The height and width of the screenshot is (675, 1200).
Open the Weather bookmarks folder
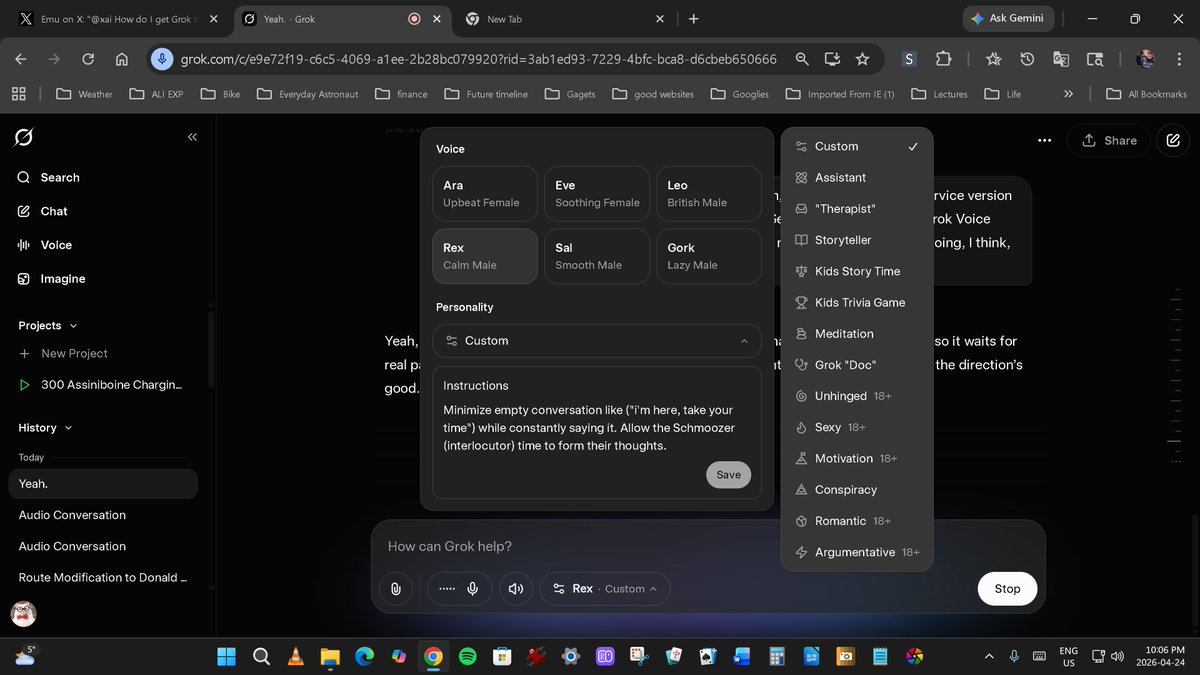[x=85, y=94]
